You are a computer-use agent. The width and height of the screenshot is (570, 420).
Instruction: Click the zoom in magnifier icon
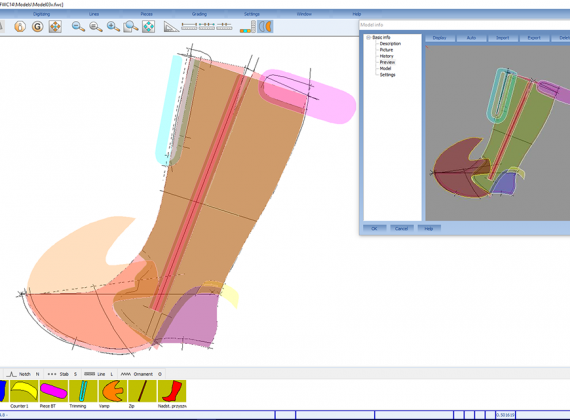coord(113,27)
